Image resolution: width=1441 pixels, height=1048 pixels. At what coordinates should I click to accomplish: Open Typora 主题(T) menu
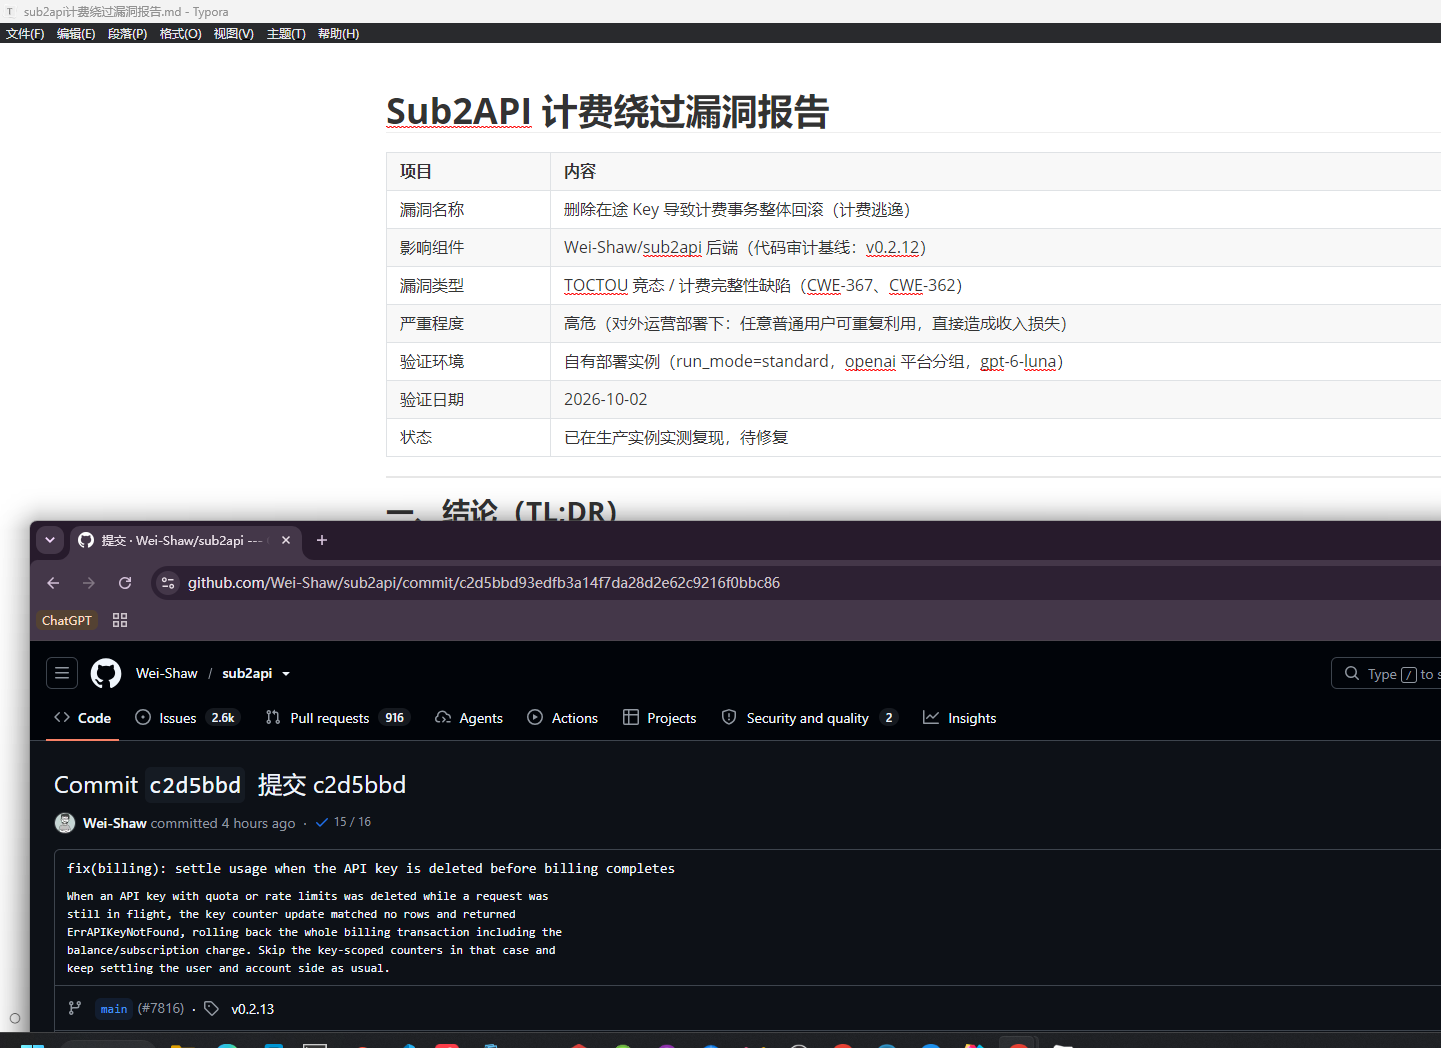[286, 33]
